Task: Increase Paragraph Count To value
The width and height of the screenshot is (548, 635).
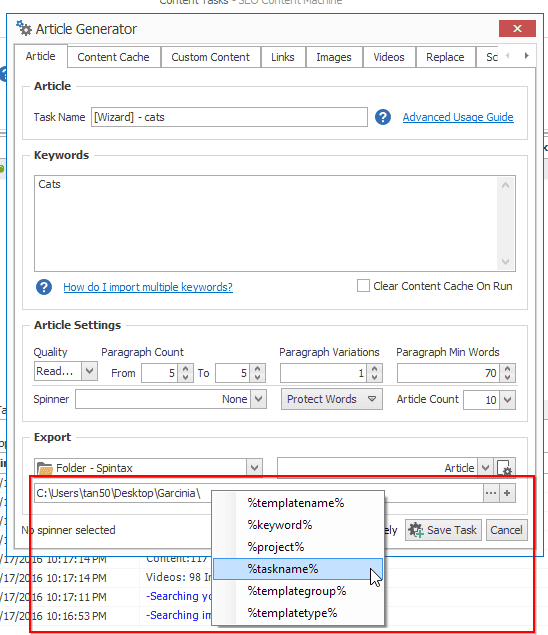Action: pos(258,369)
